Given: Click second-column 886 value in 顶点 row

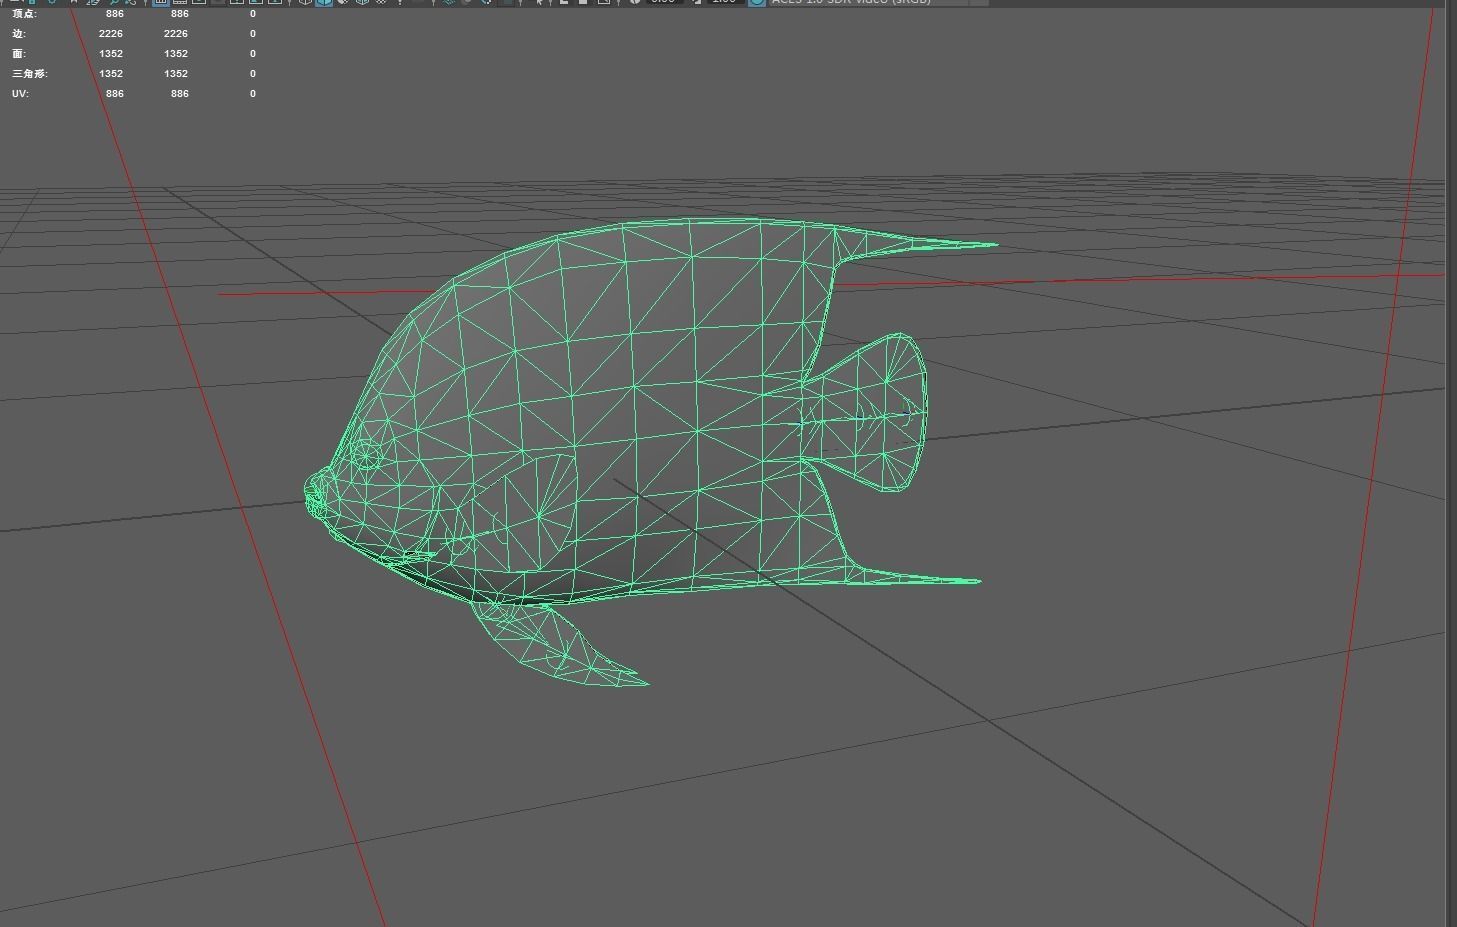Looking at the screenshot, I should tap(180, 14).
